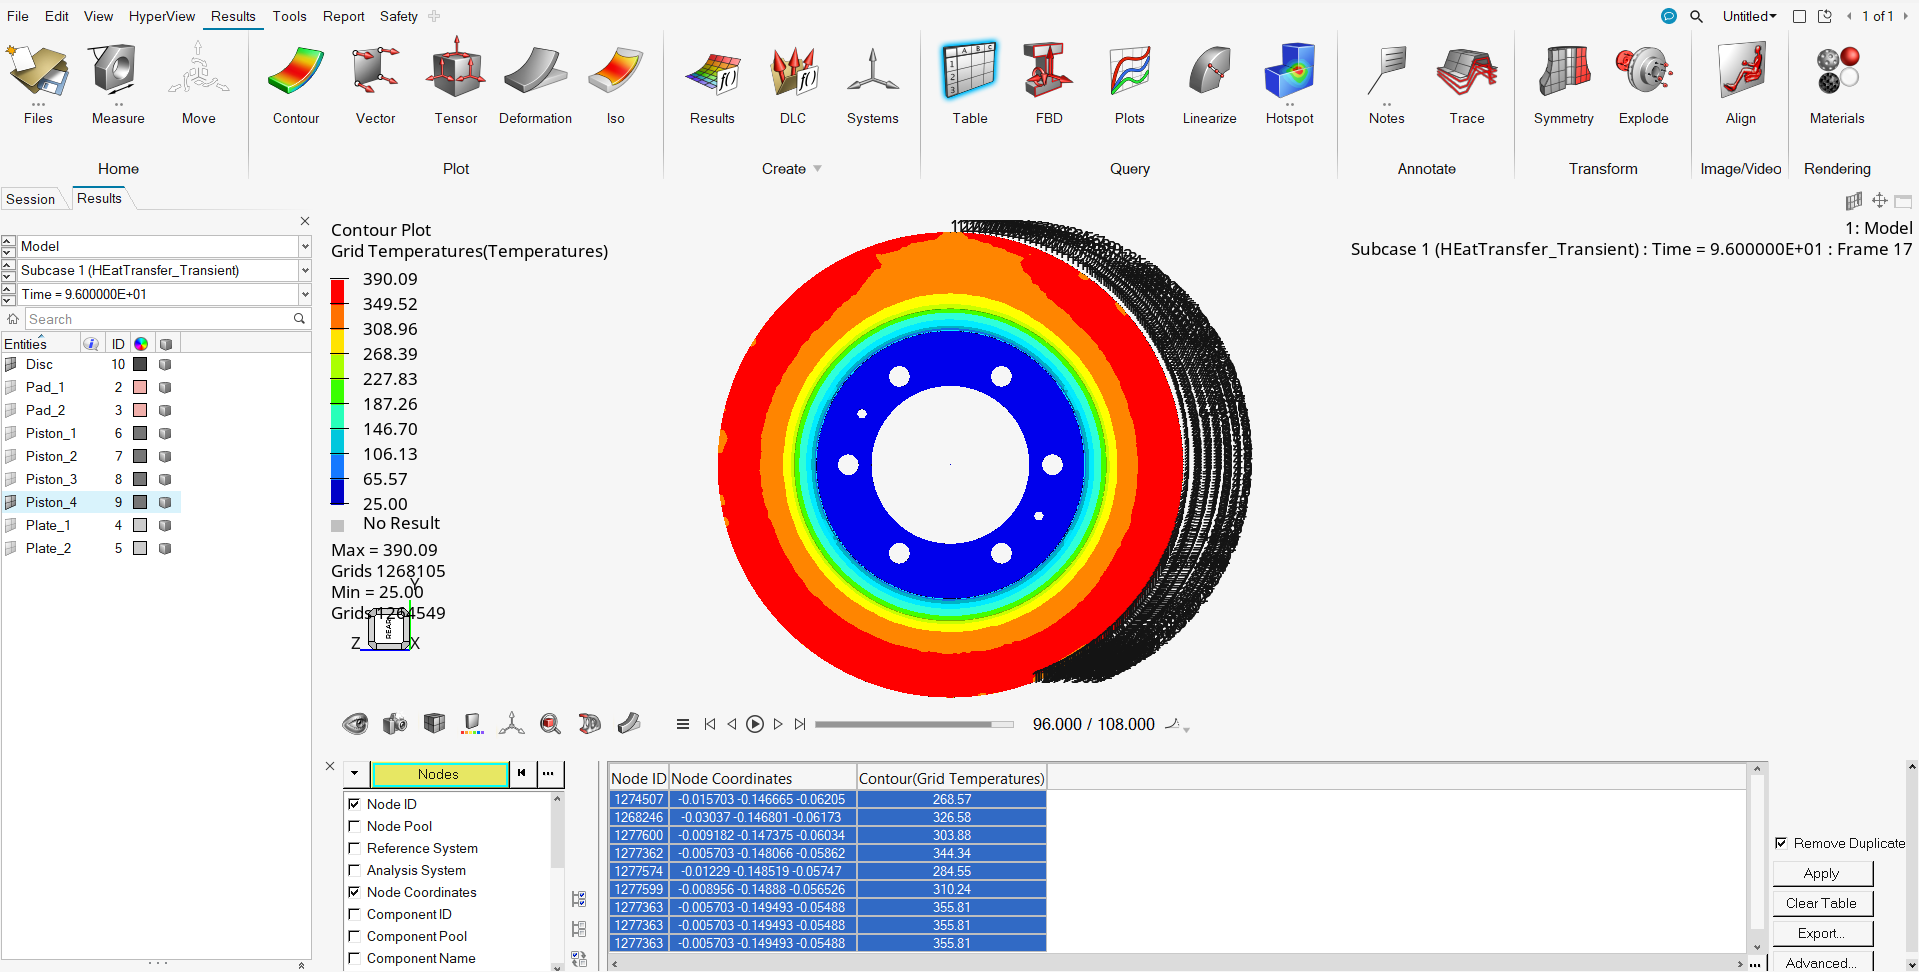The image size is (1919, 972).
Task: Click the Export button
Action: click(1822, 933)
